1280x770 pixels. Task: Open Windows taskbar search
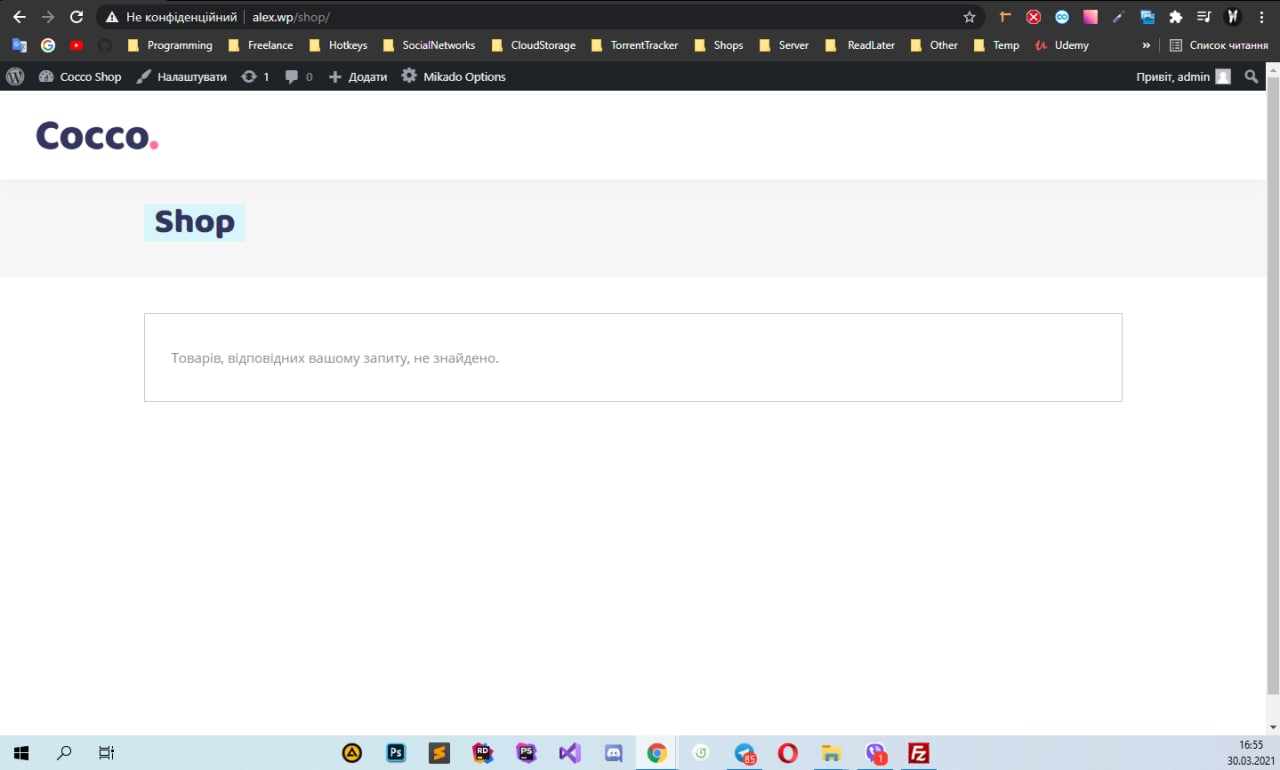click(64, 753)
